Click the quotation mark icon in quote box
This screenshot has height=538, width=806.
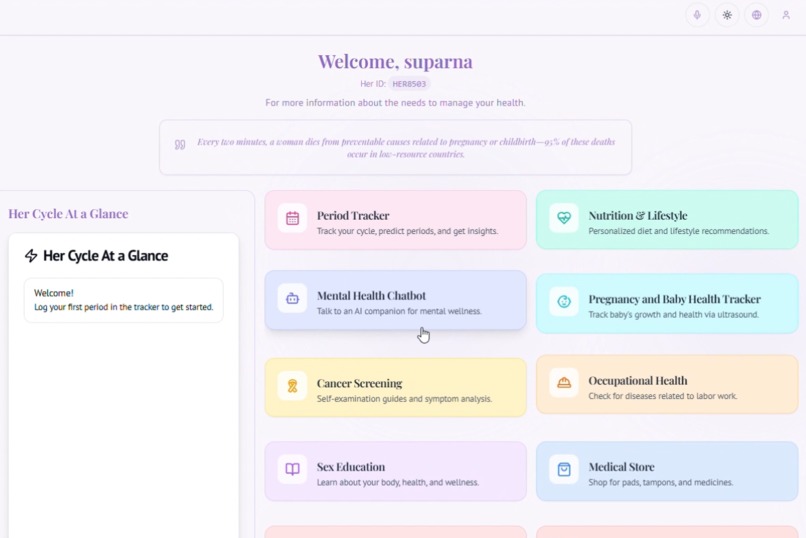click(x=179, y=144)
